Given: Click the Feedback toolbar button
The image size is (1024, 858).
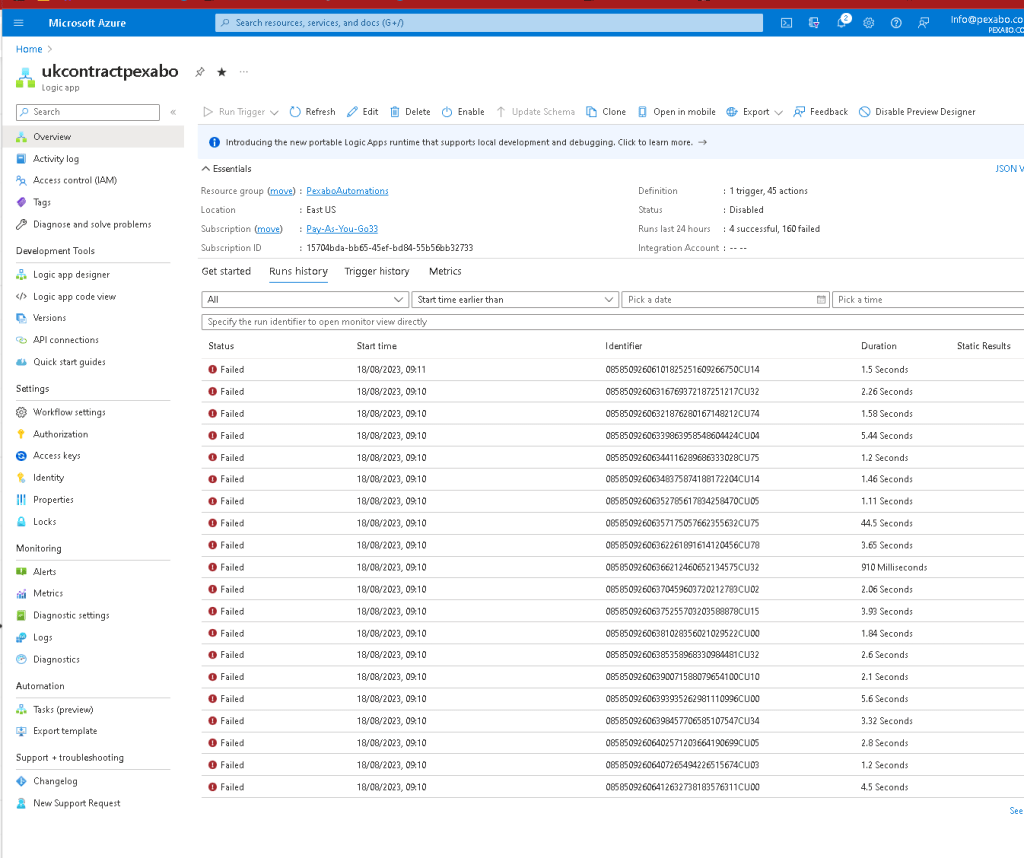Looking at the screenshot, I should (821, 112).
